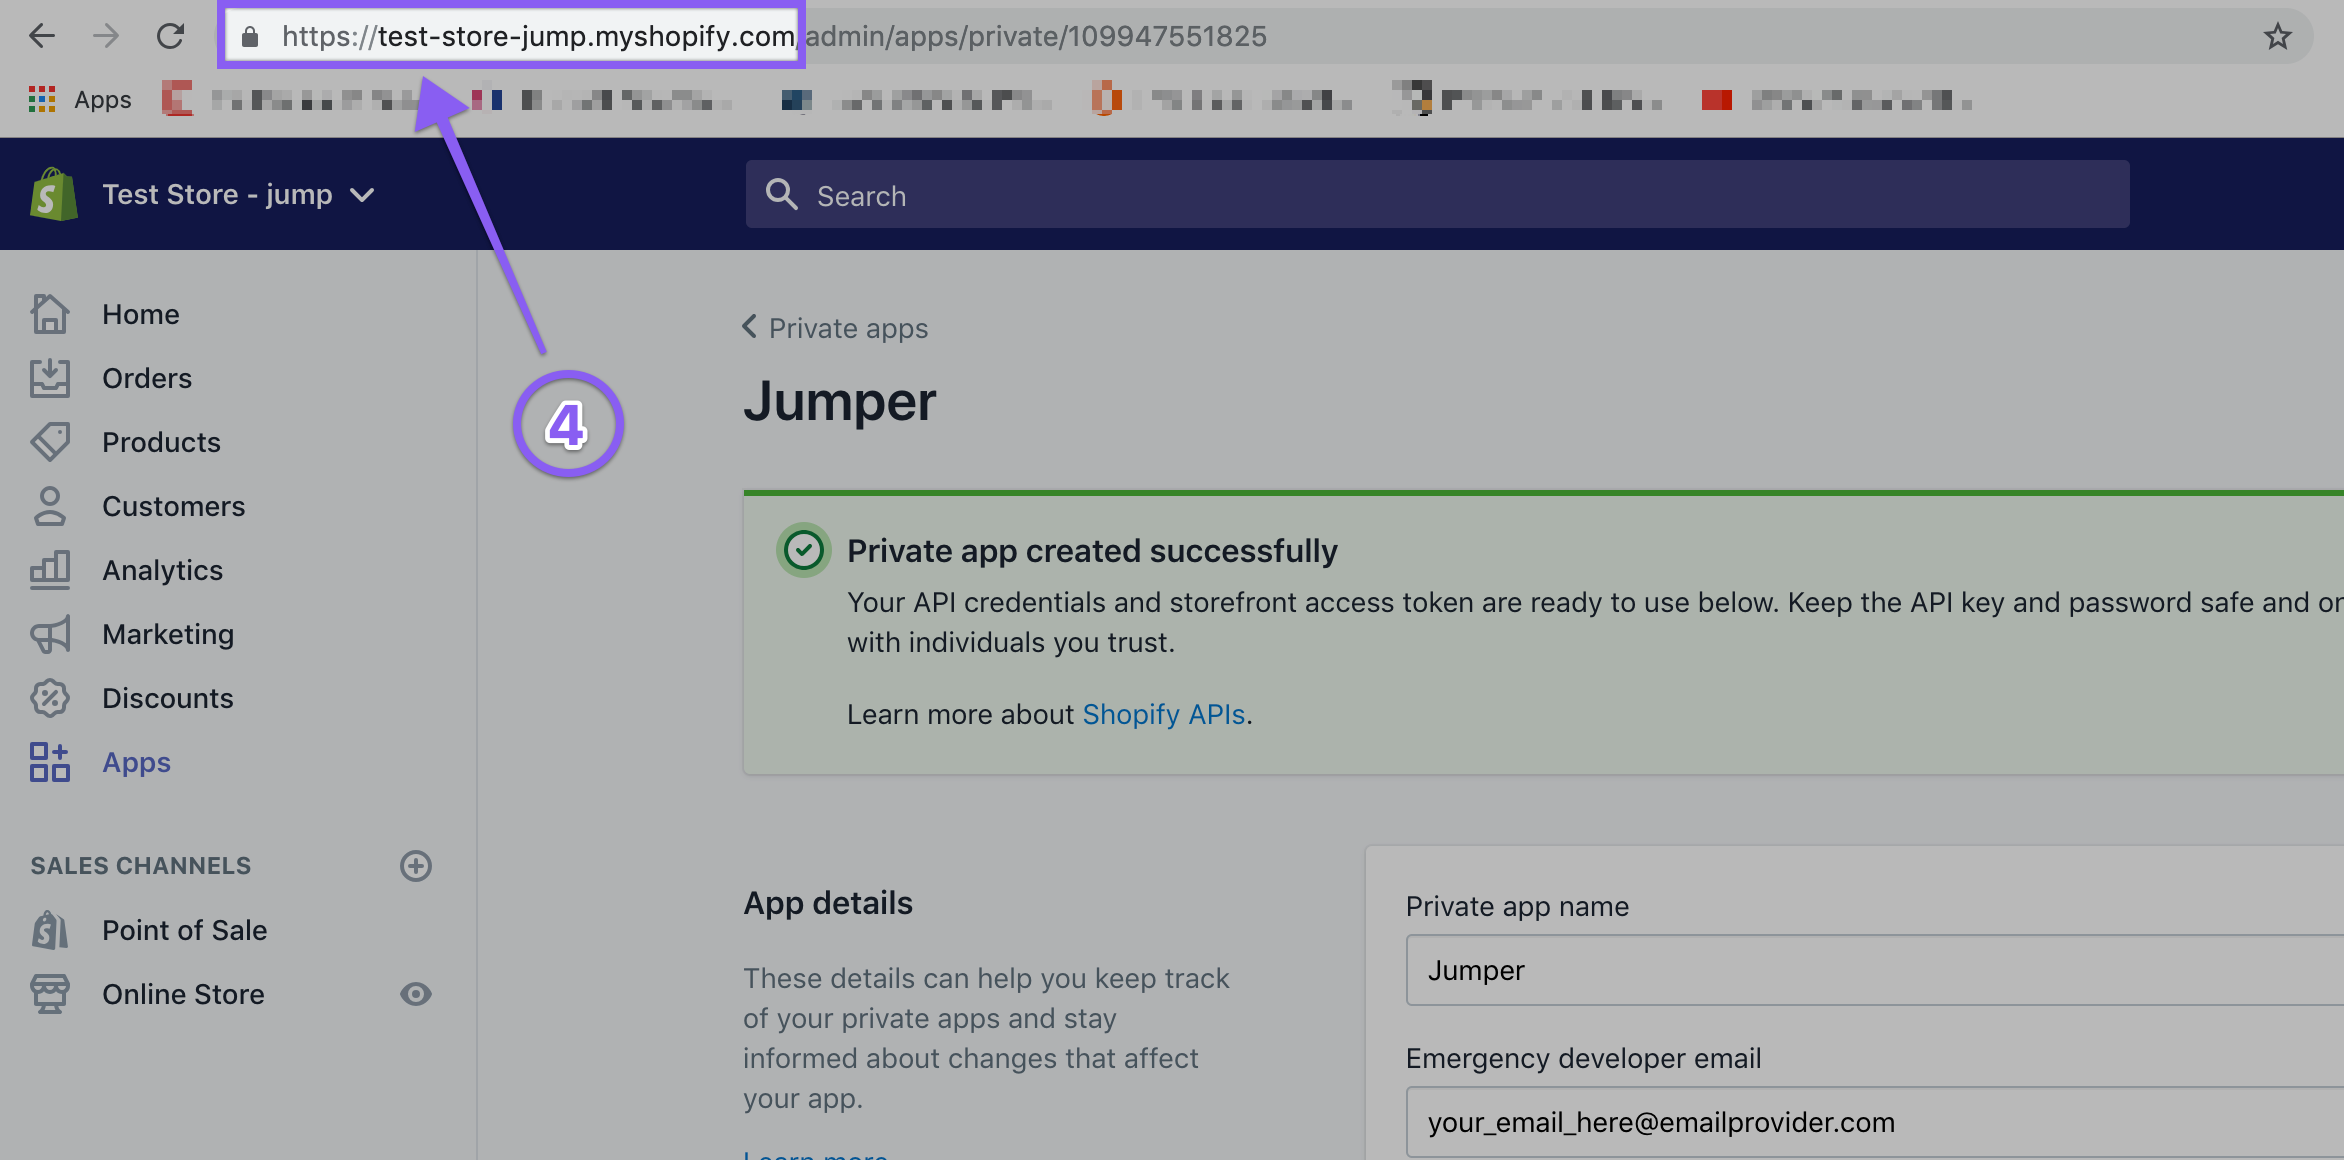Screen dimensions: 2344x1160
Task: Click the Apps grid-plus icon
Action: point(50,762)
